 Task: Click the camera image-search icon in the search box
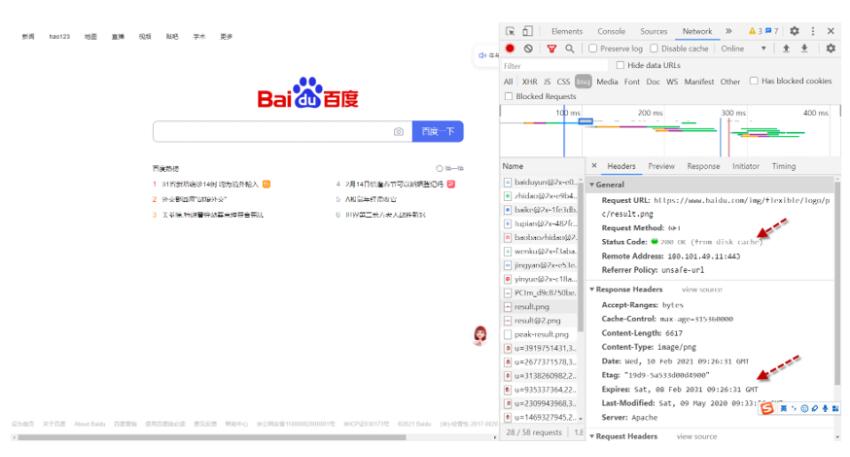(x=398, y=132)
